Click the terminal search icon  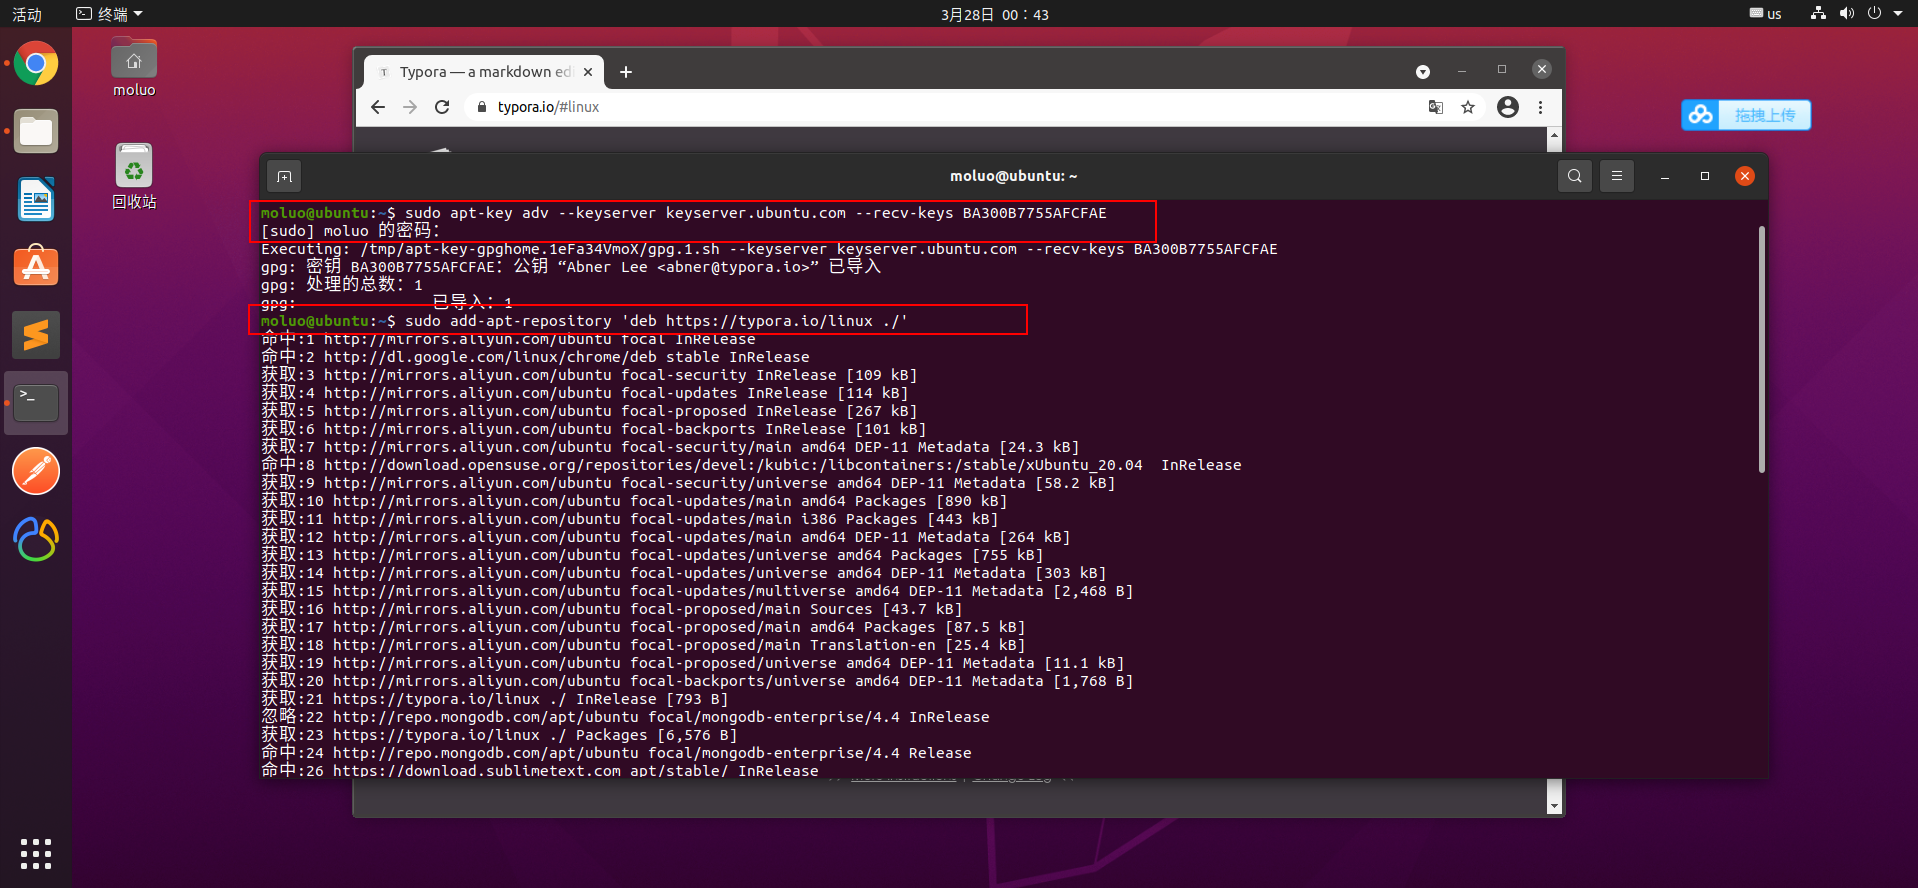1575,176
